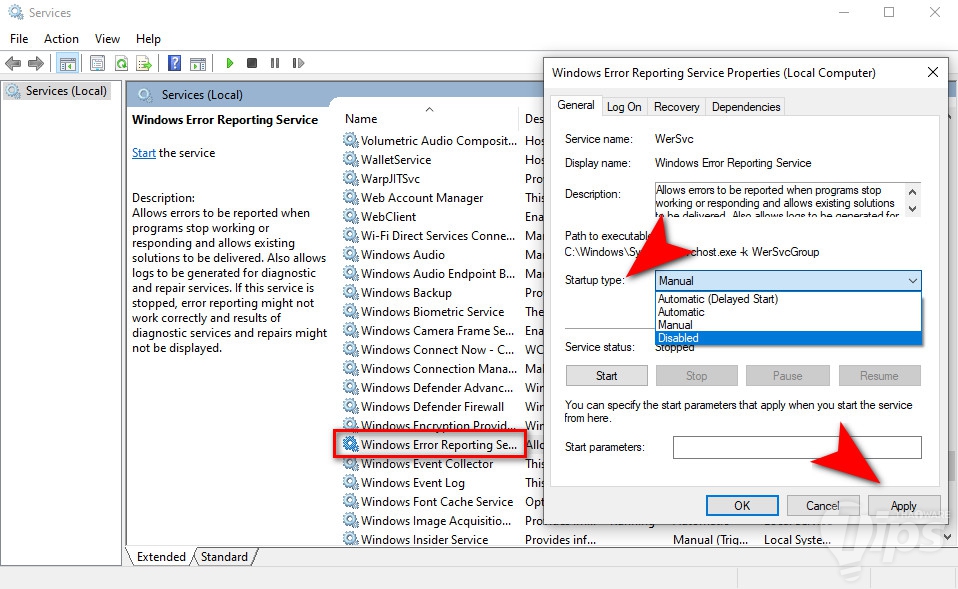The width and height of the screenshot is (958, 589).
Task: Click into the Start parameters field
Action: point(797,447)
